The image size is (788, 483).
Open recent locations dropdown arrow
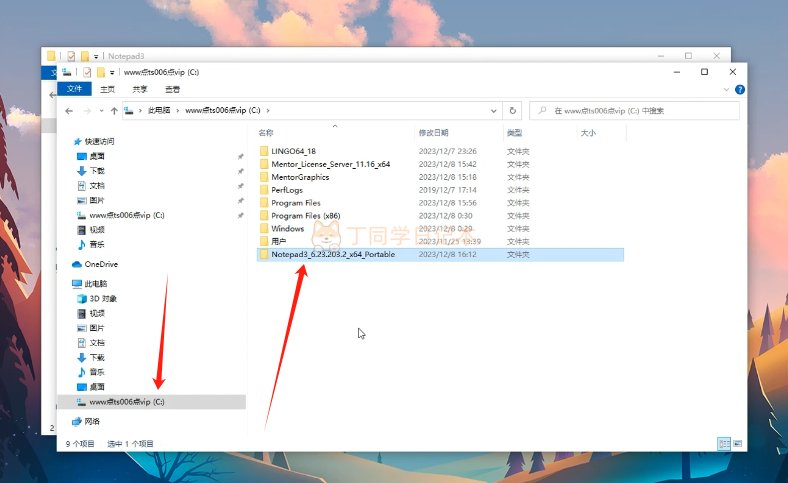point(101,111)
